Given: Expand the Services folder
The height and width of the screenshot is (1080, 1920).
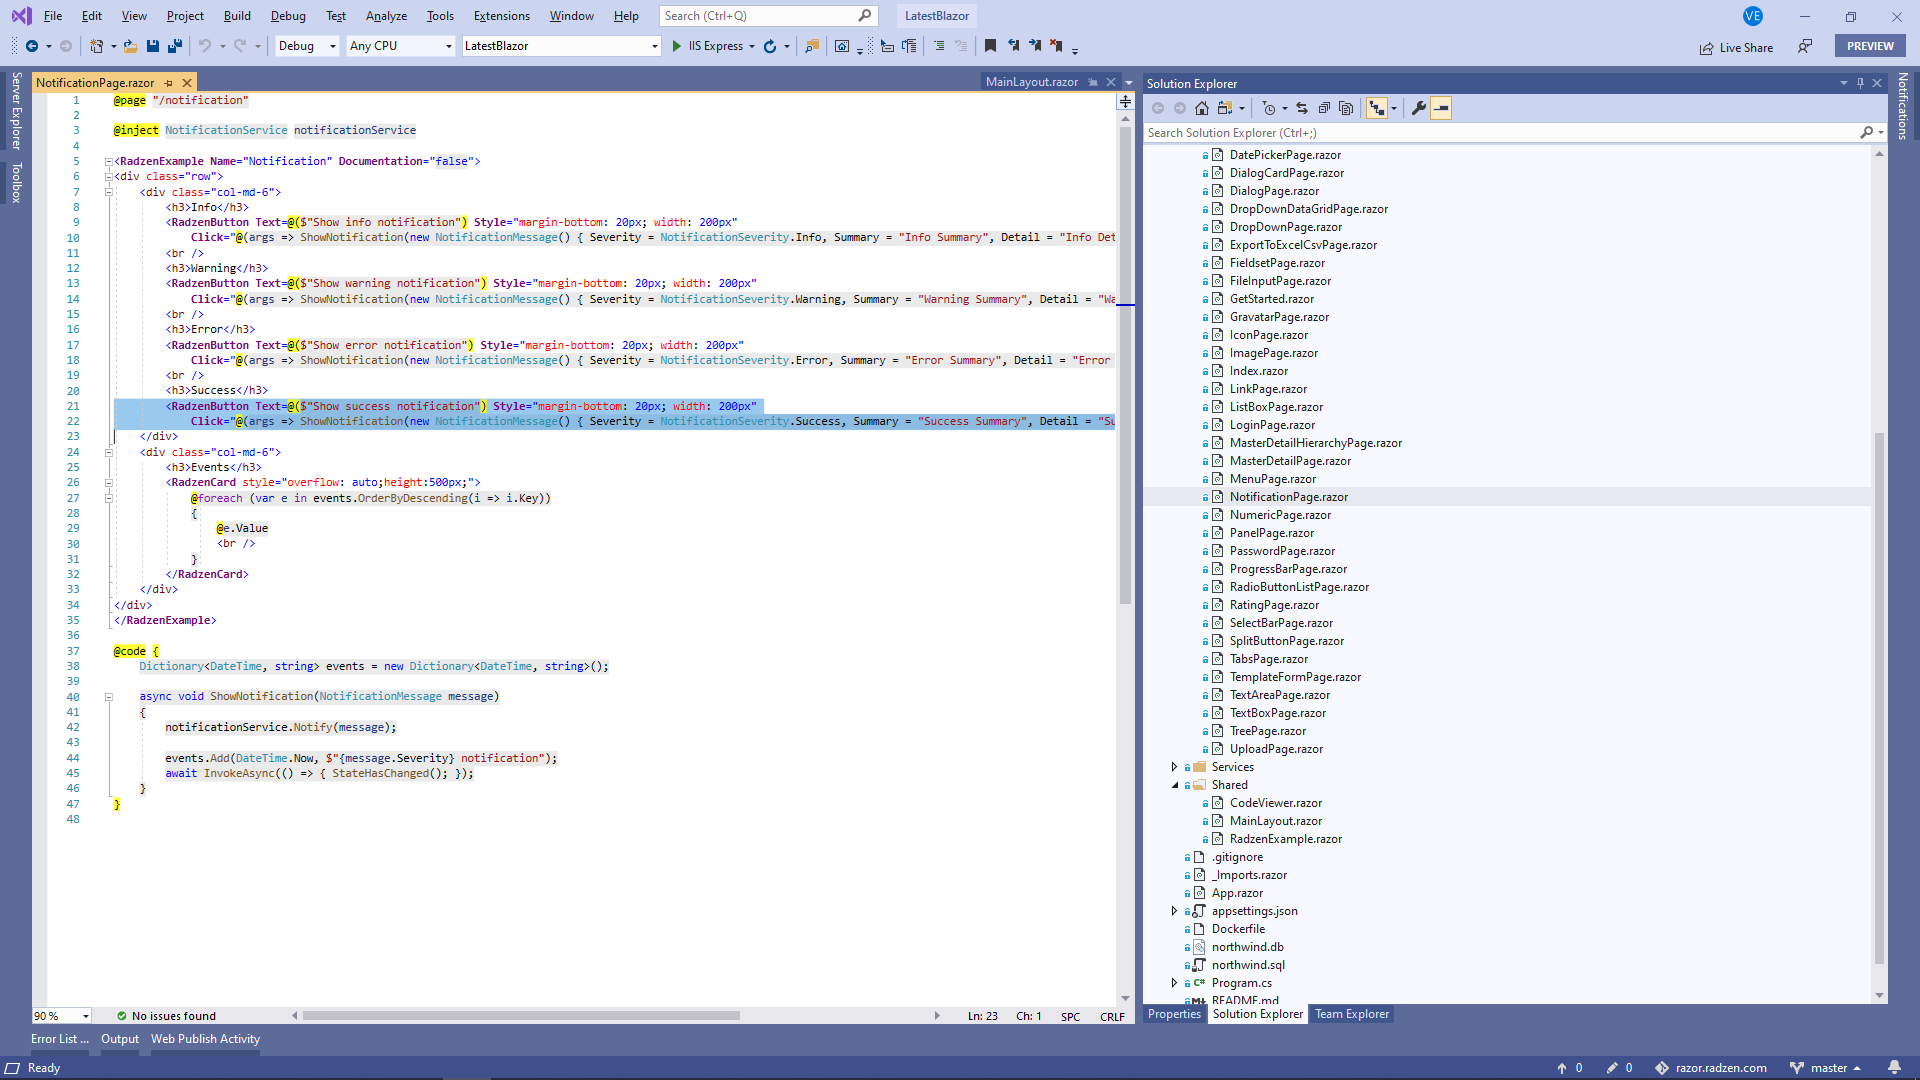Looking at the screenshot, I should pyautogui.click(x=1175, y=767).
